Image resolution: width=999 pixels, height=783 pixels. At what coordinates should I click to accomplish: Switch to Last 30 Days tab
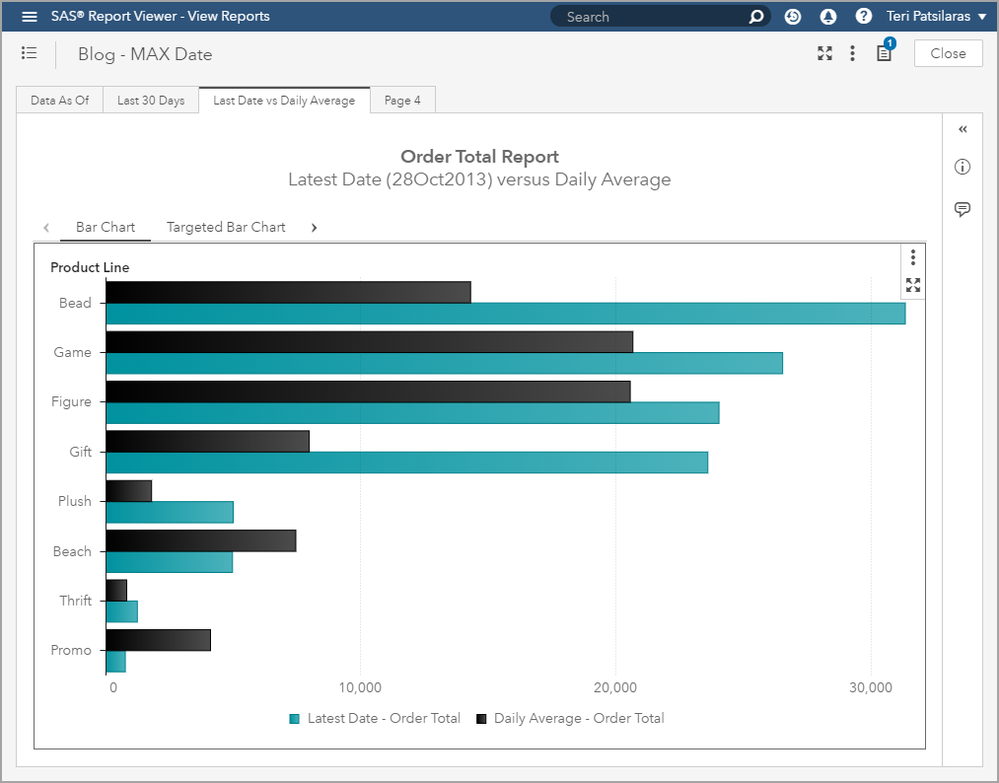coord(151,100)
